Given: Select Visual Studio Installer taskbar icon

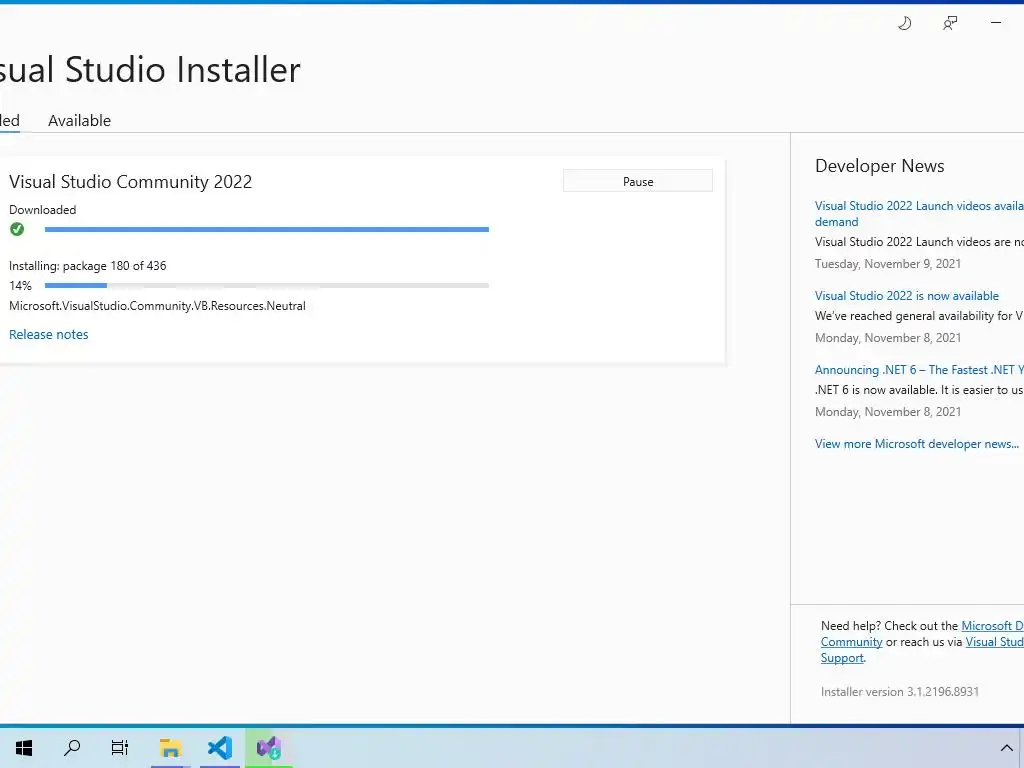Looking at the screenshot, I should coord(268,748).
